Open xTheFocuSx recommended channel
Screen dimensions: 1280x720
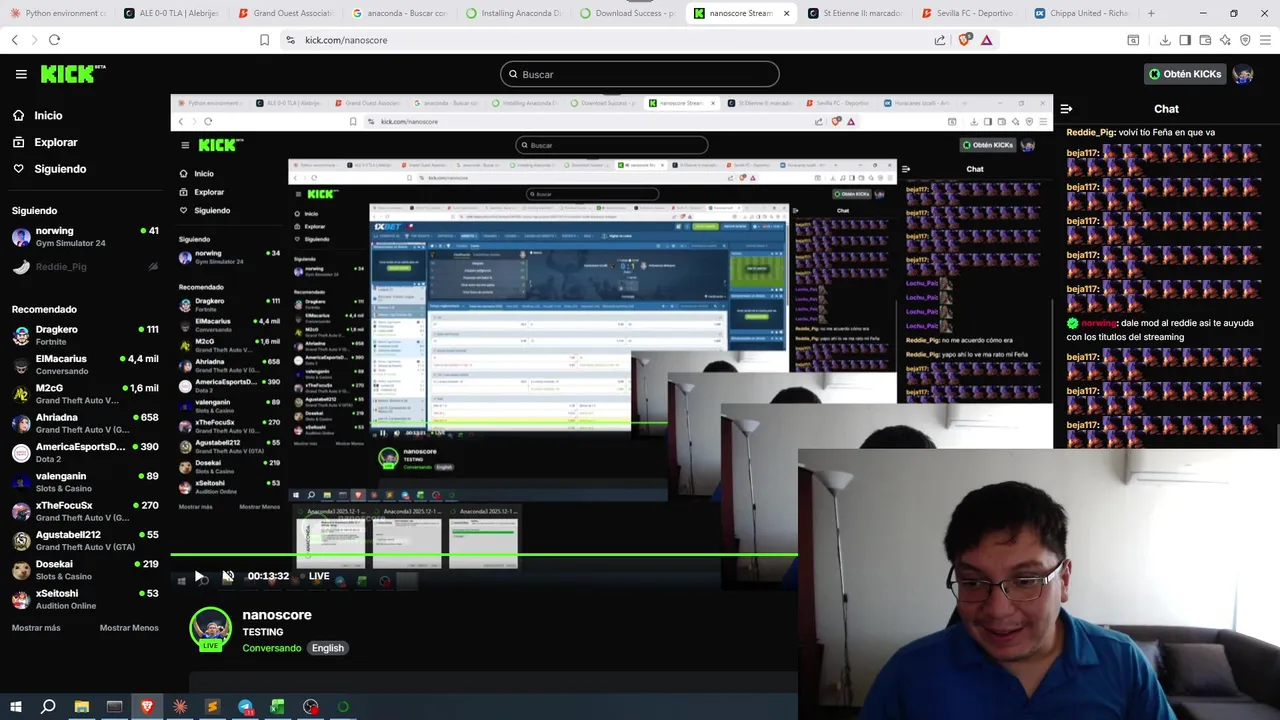85,512
